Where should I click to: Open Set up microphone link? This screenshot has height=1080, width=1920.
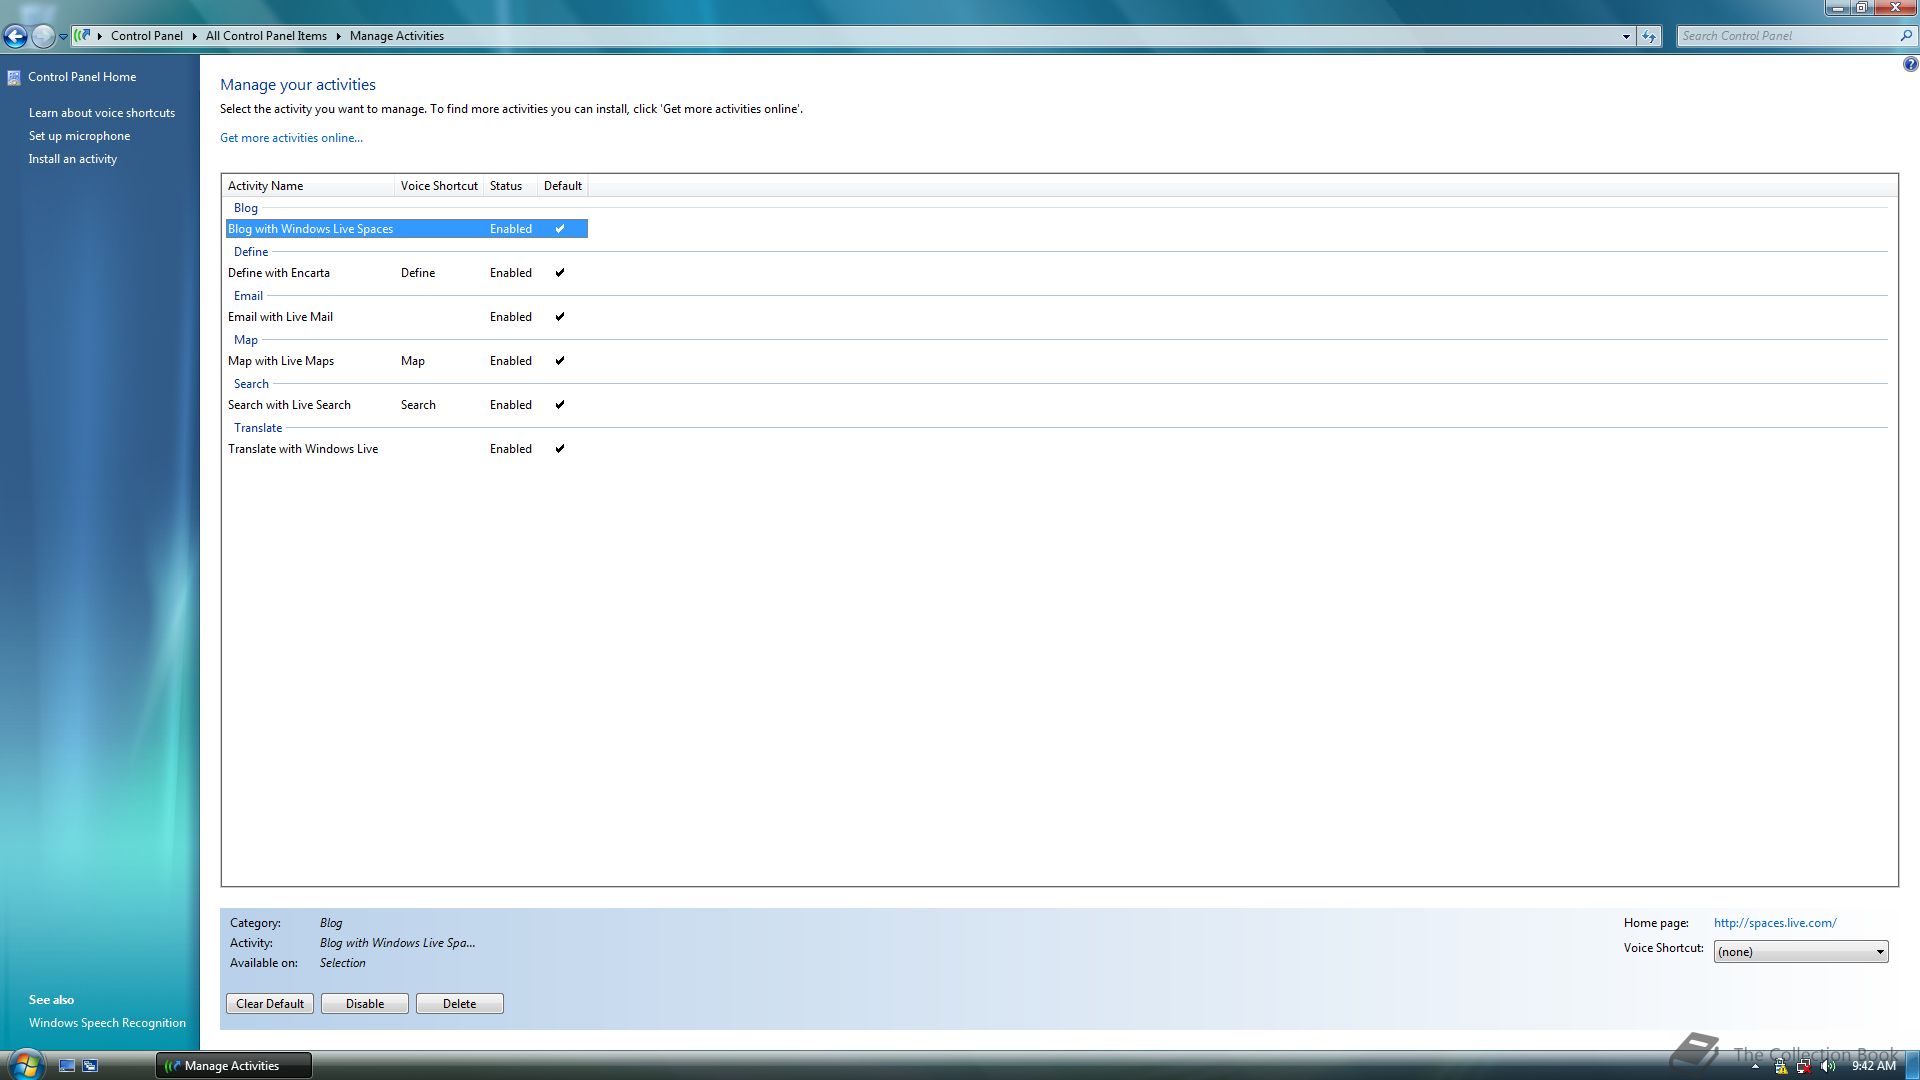(79, 136)
